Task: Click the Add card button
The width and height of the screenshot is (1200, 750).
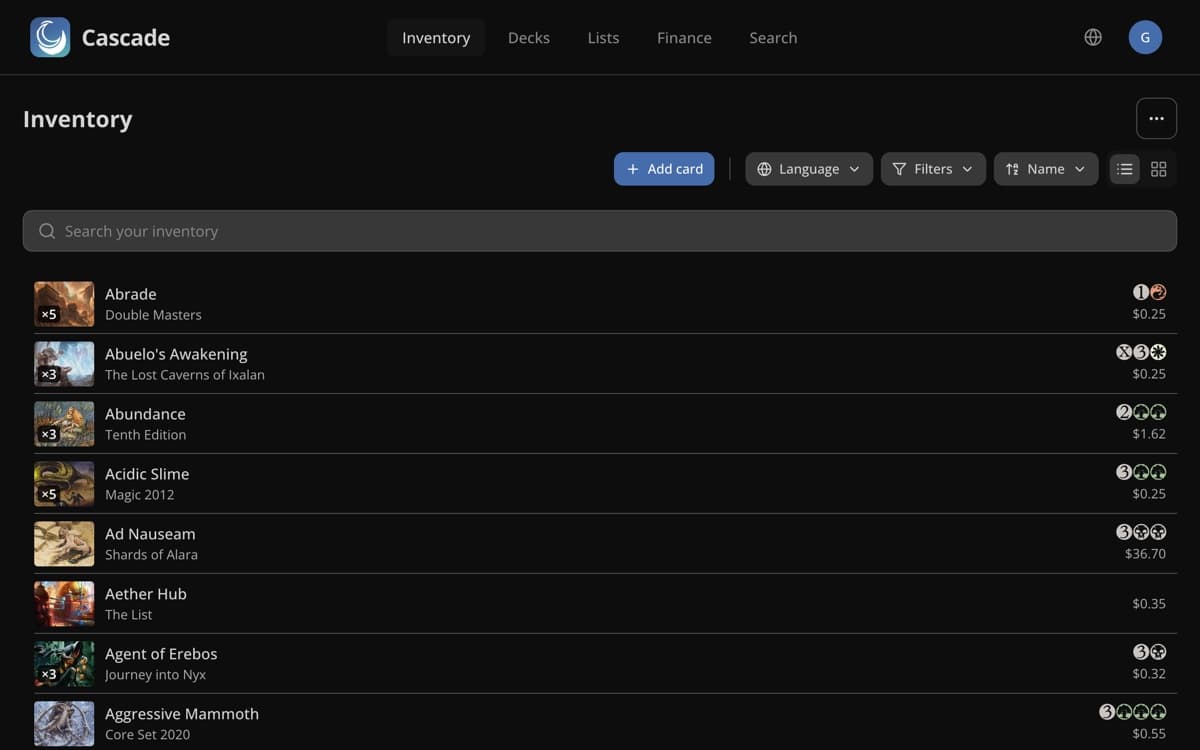Action: [664, 169]
